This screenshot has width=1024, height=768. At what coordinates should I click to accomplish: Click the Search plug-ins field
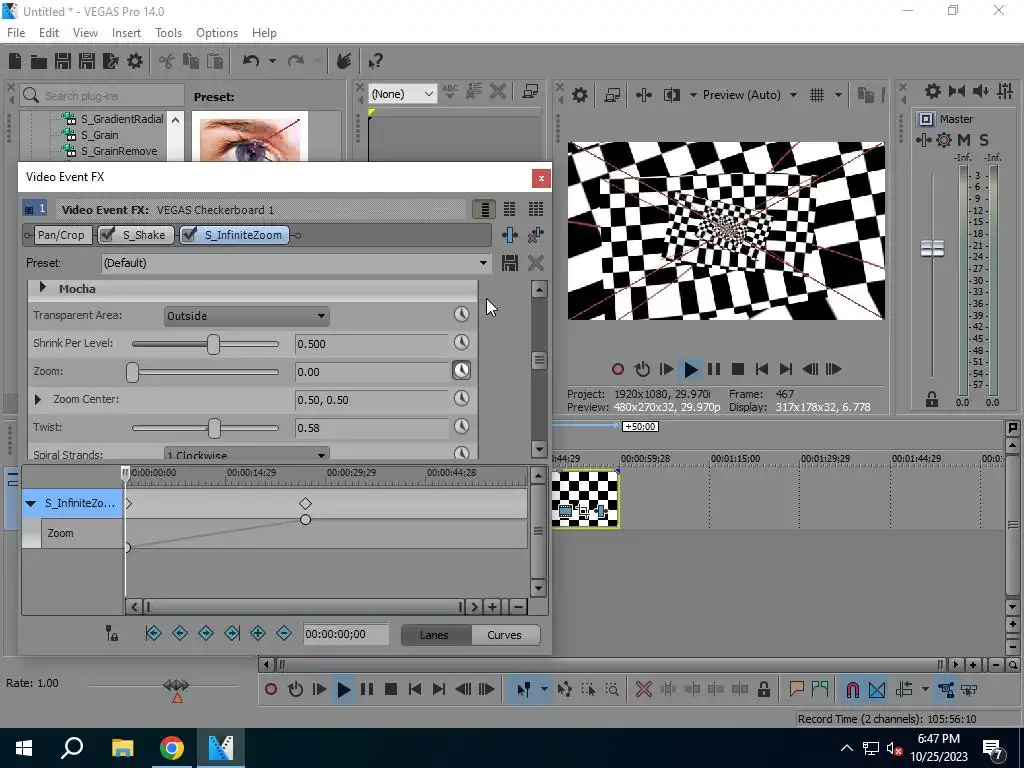(103, 95)
